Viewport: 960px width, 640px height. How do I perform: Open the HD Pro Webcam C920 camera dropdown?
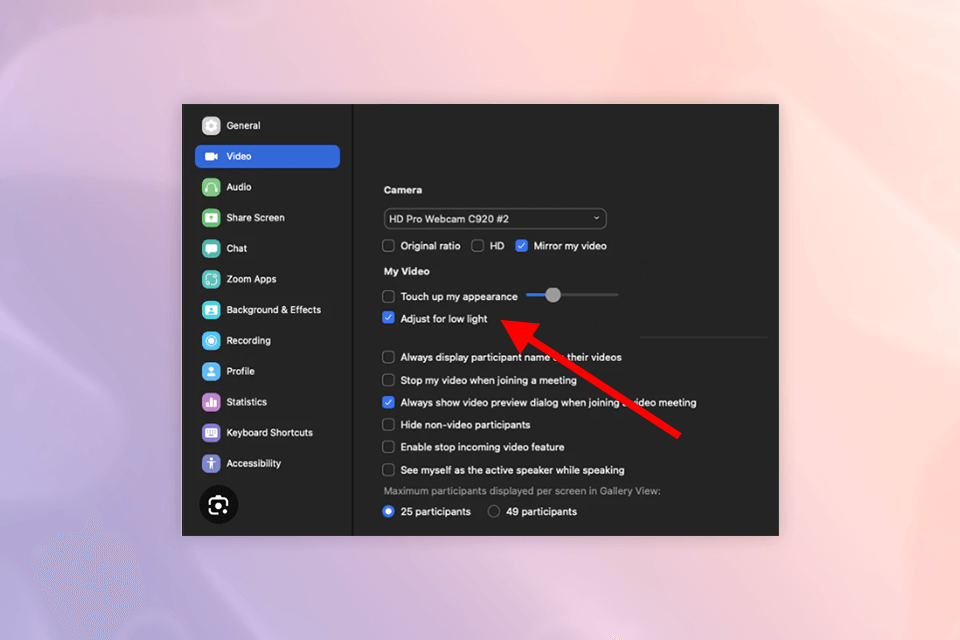[x=495, y=219]
